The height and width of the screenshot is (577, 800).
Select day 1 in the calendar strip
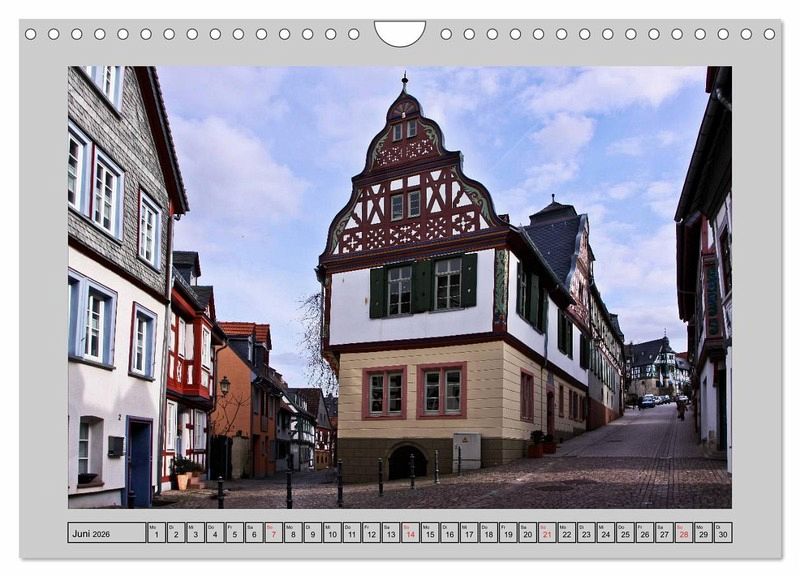click(x=156, y=532)
